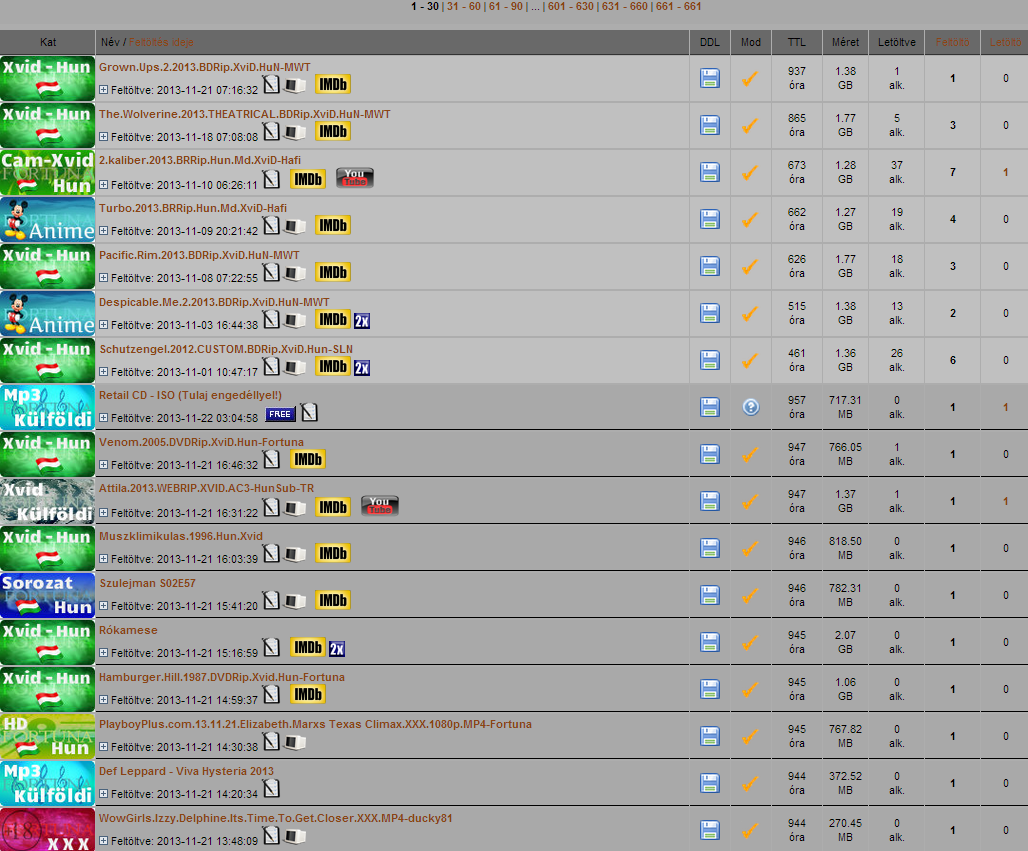Go to page 631 - 660
The height and width of the screenshot is (851, 1028).
click(x=625, y=7)
